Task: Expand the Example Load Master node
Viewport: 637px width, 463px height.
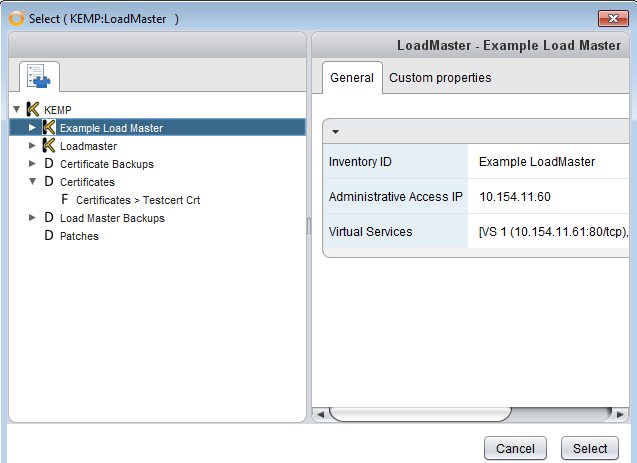Action: [x=32, y=128]
